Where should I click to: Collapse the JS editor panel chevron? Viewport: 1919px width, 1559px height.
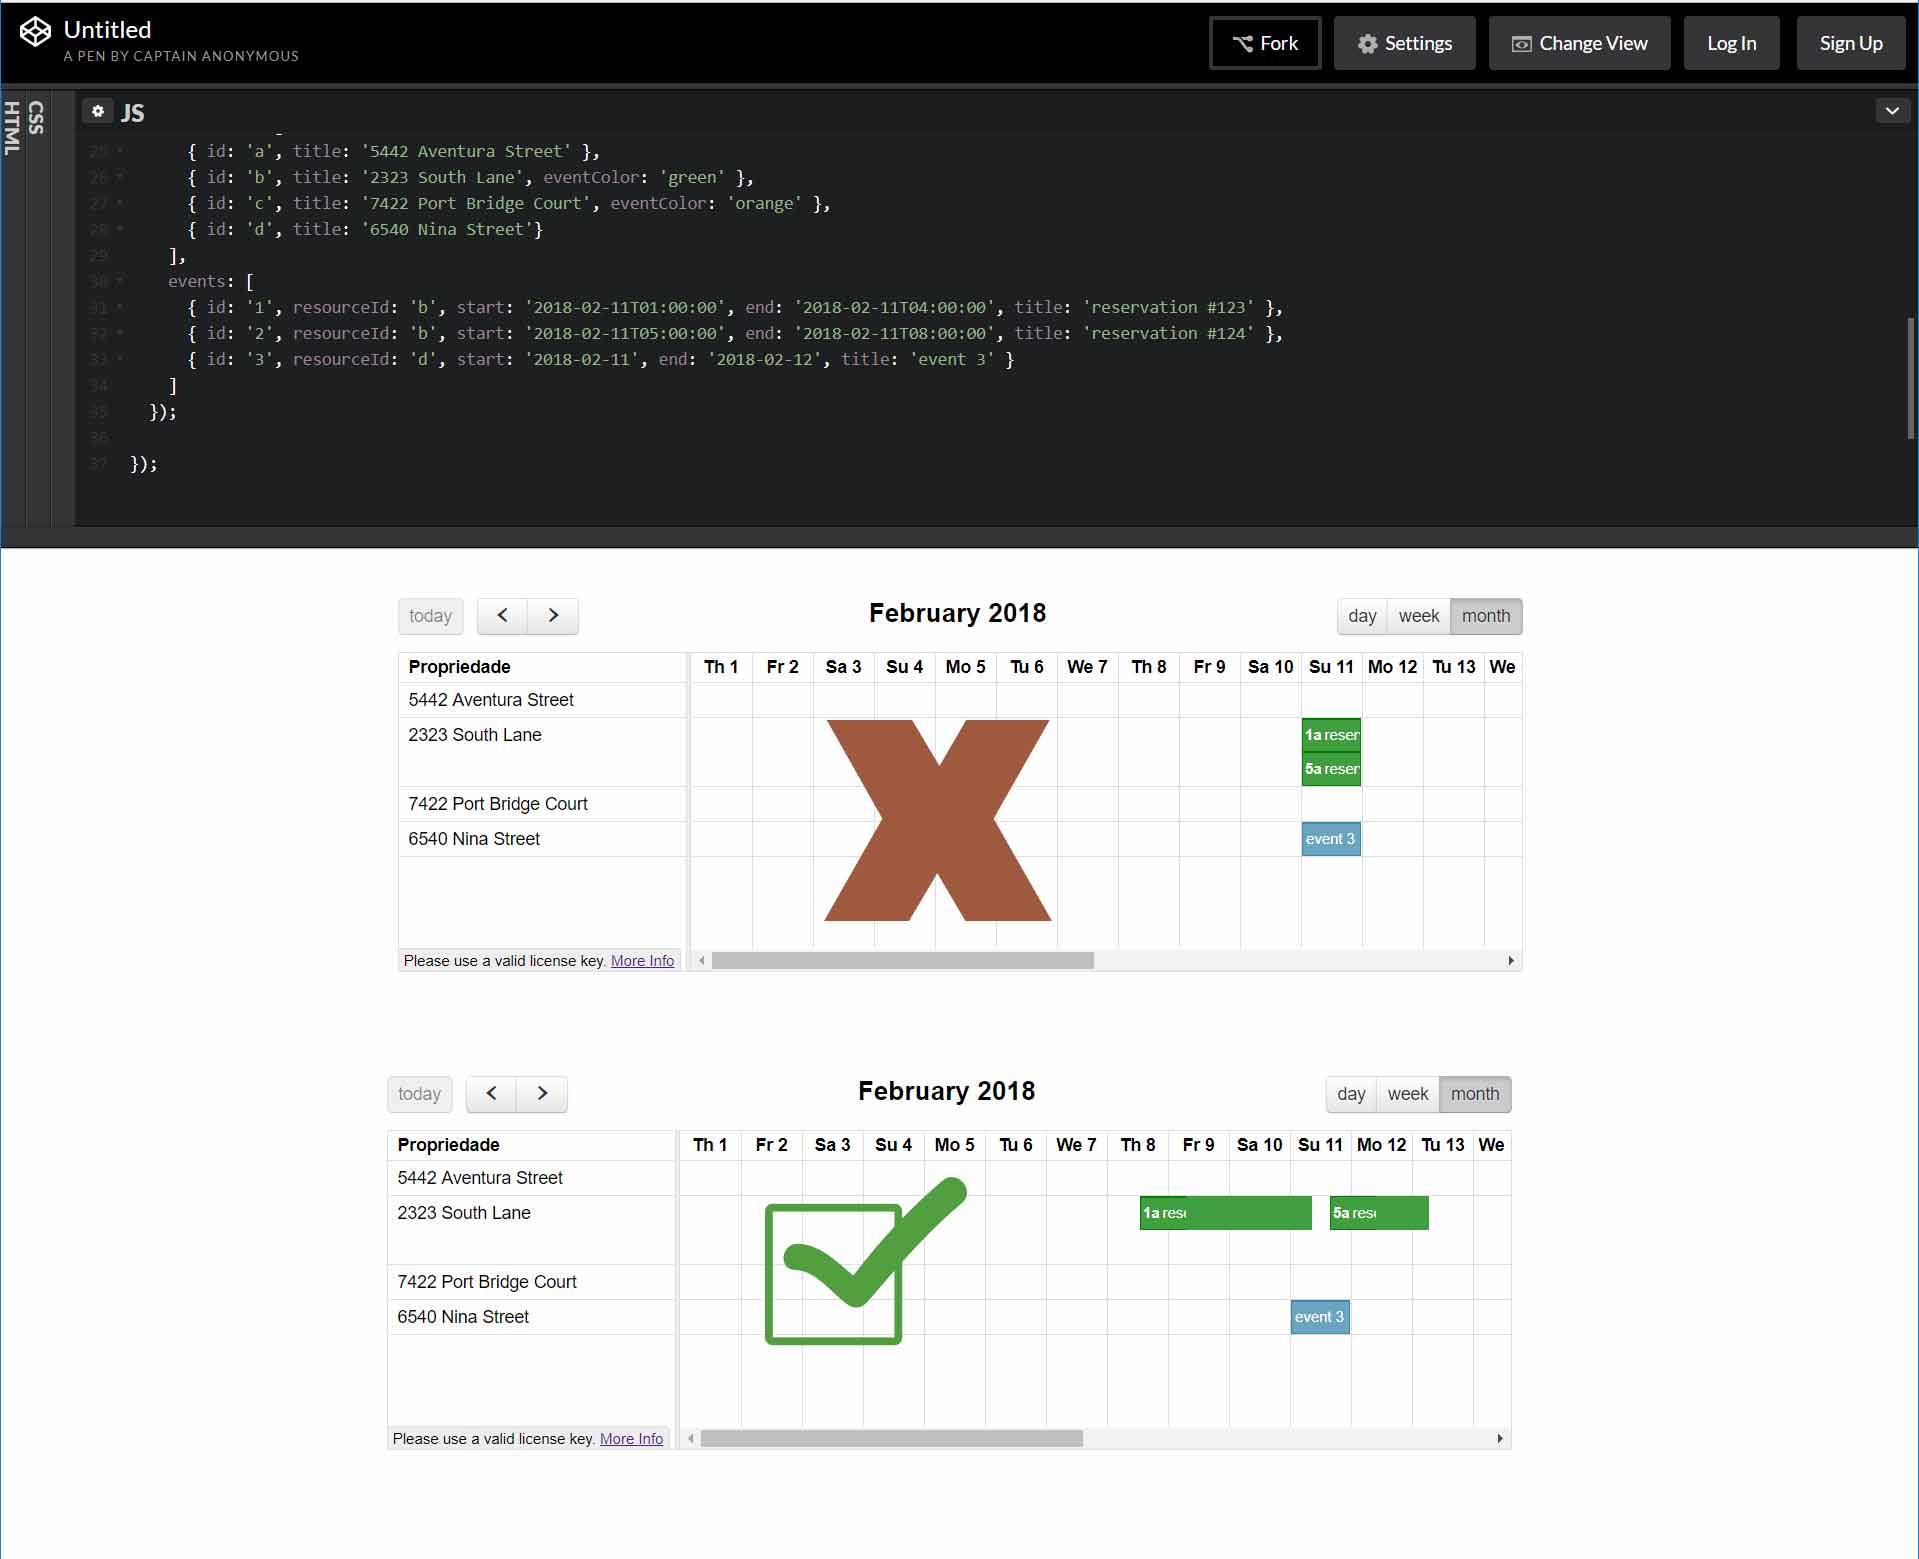tap(1891, 111)
